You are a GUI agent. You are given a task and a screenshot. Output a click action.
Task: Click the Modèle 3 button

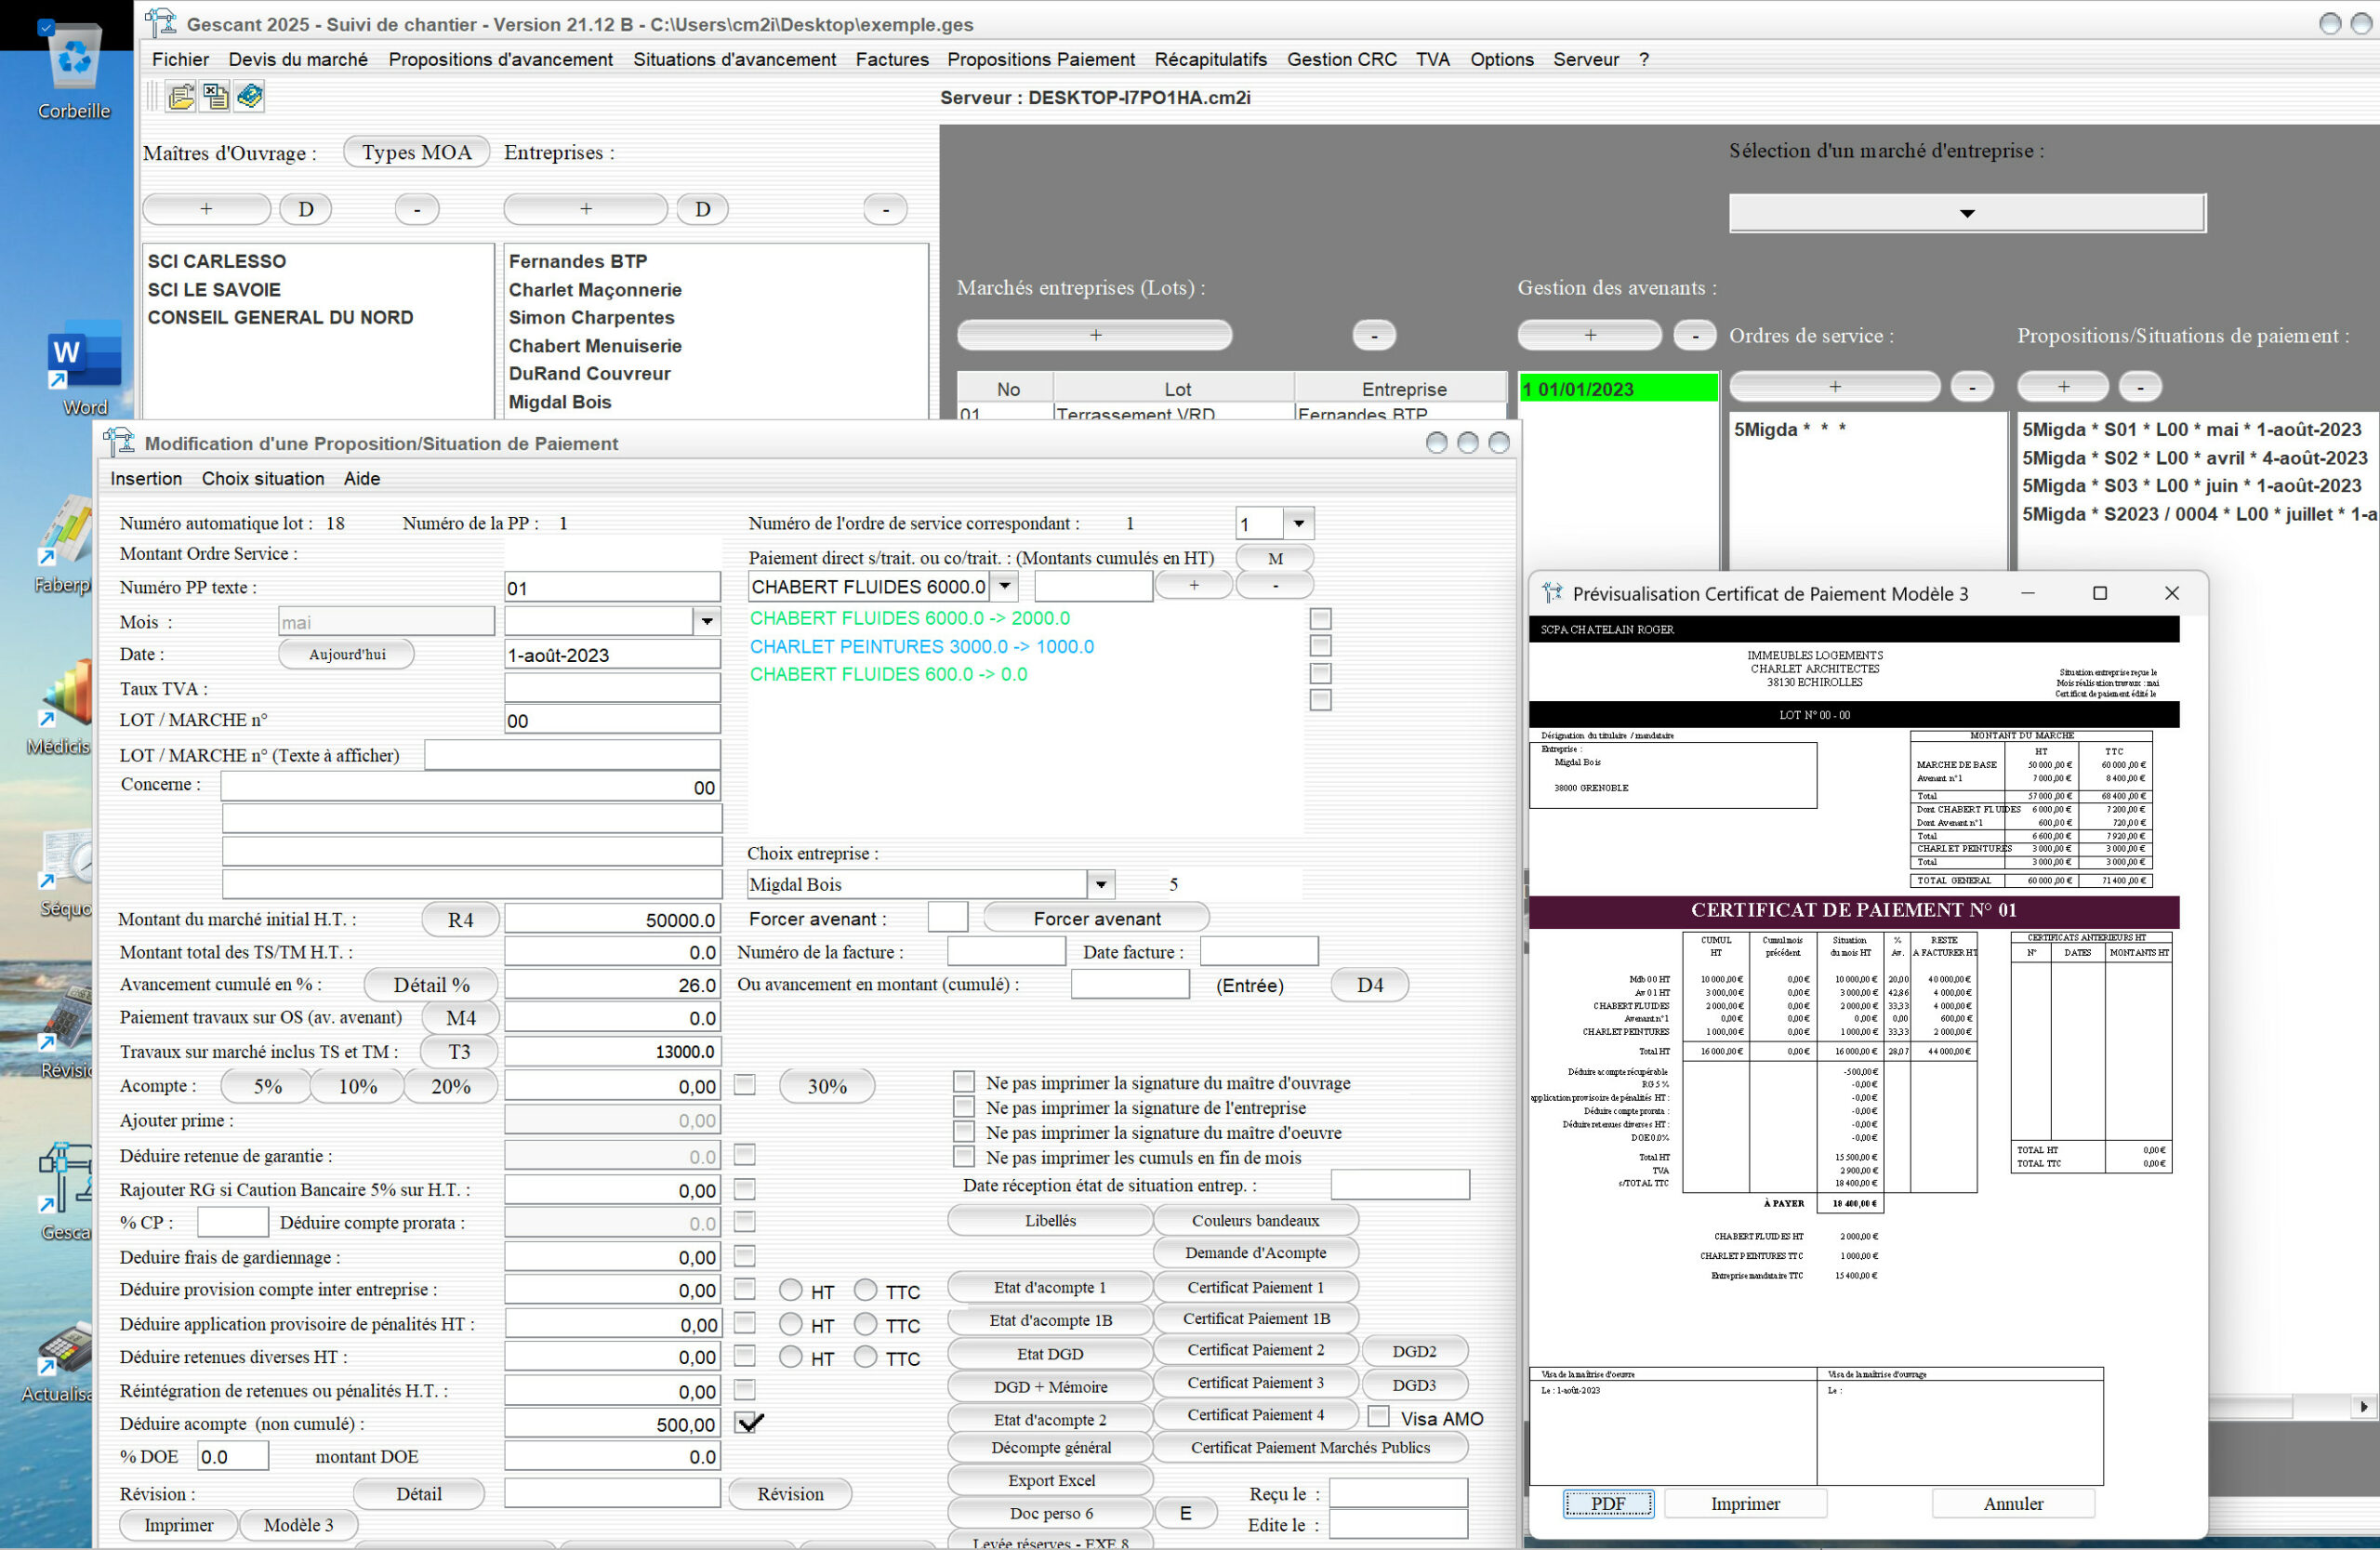pyautogui.click(x=298, y=1525)
